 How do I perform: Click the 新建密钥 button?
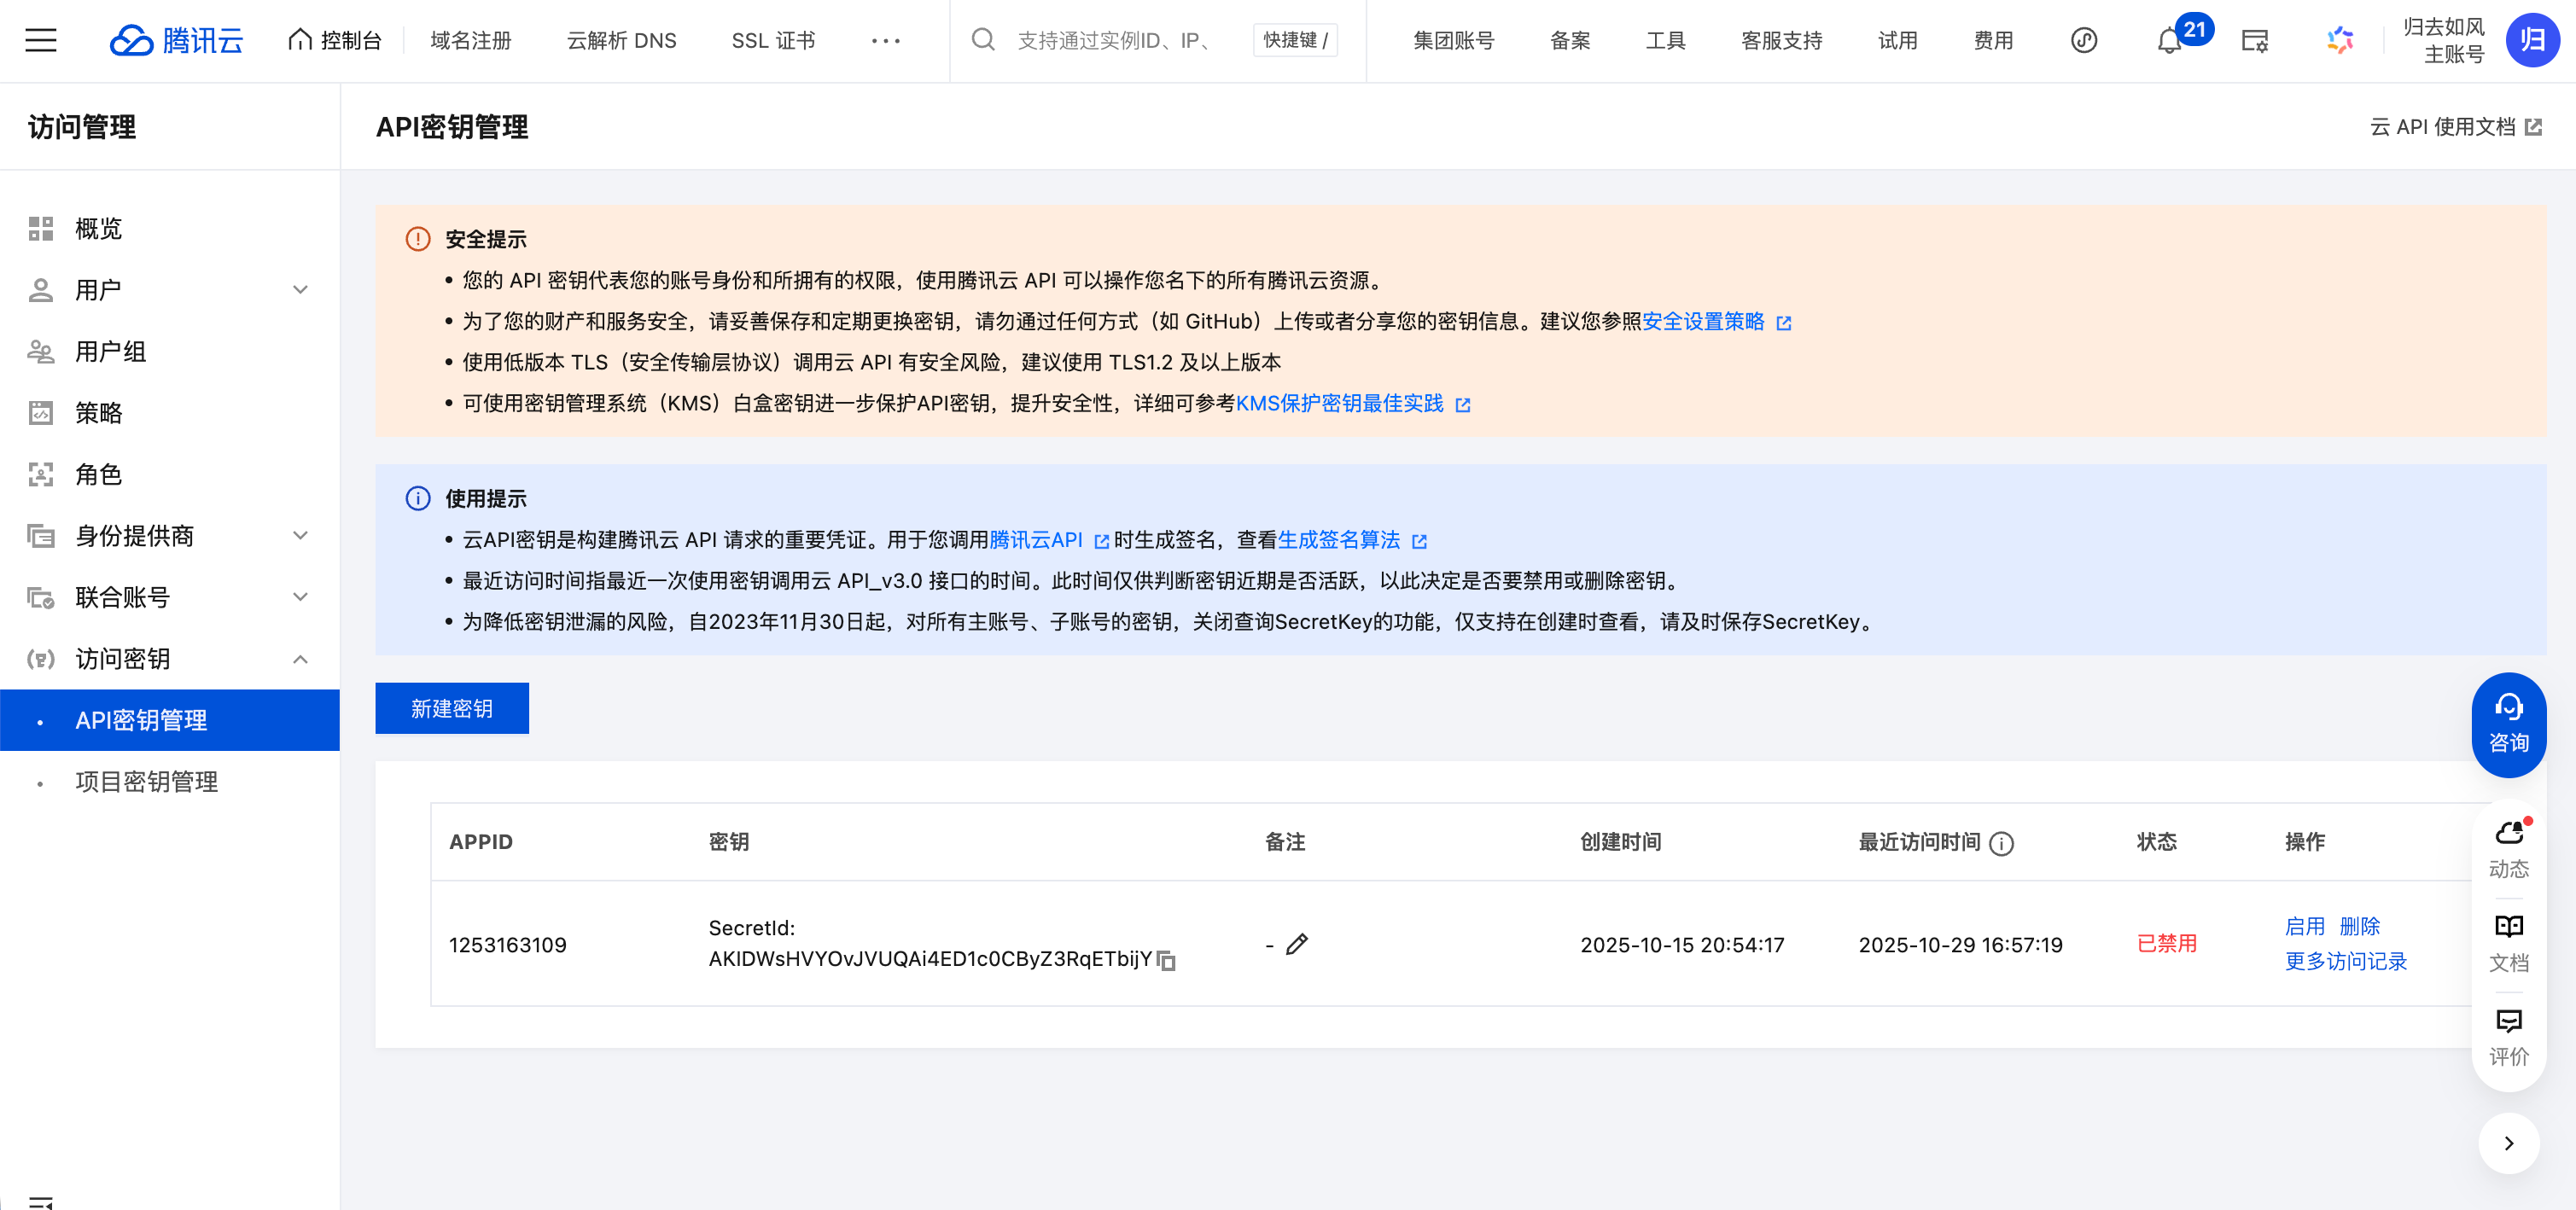tap(451, 707)
